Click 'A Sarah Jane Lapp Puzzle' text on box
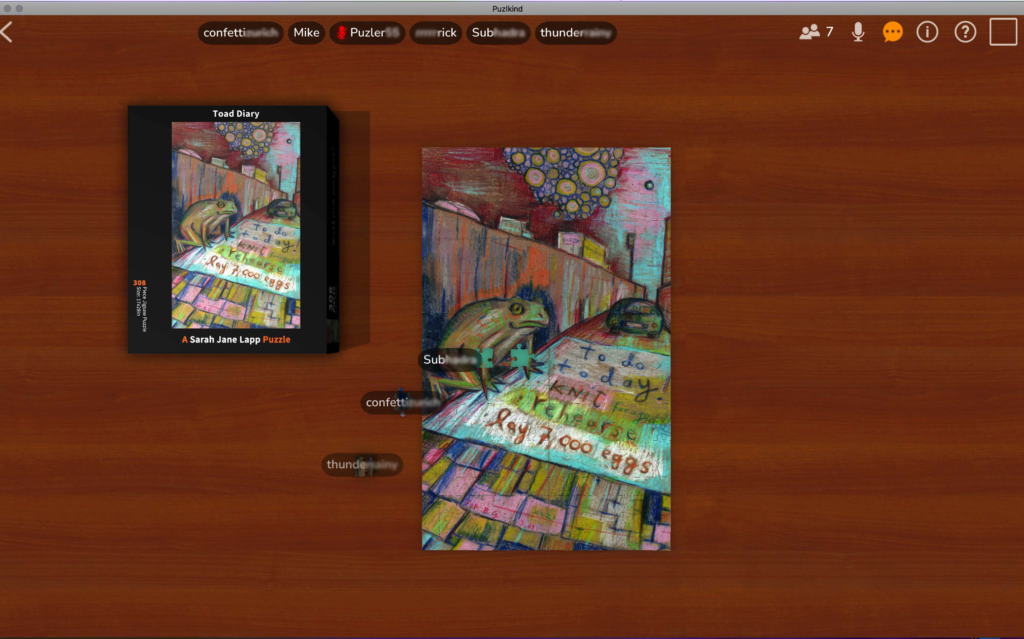The width and height of the screenshot is (1024, 639). (236, 340)
